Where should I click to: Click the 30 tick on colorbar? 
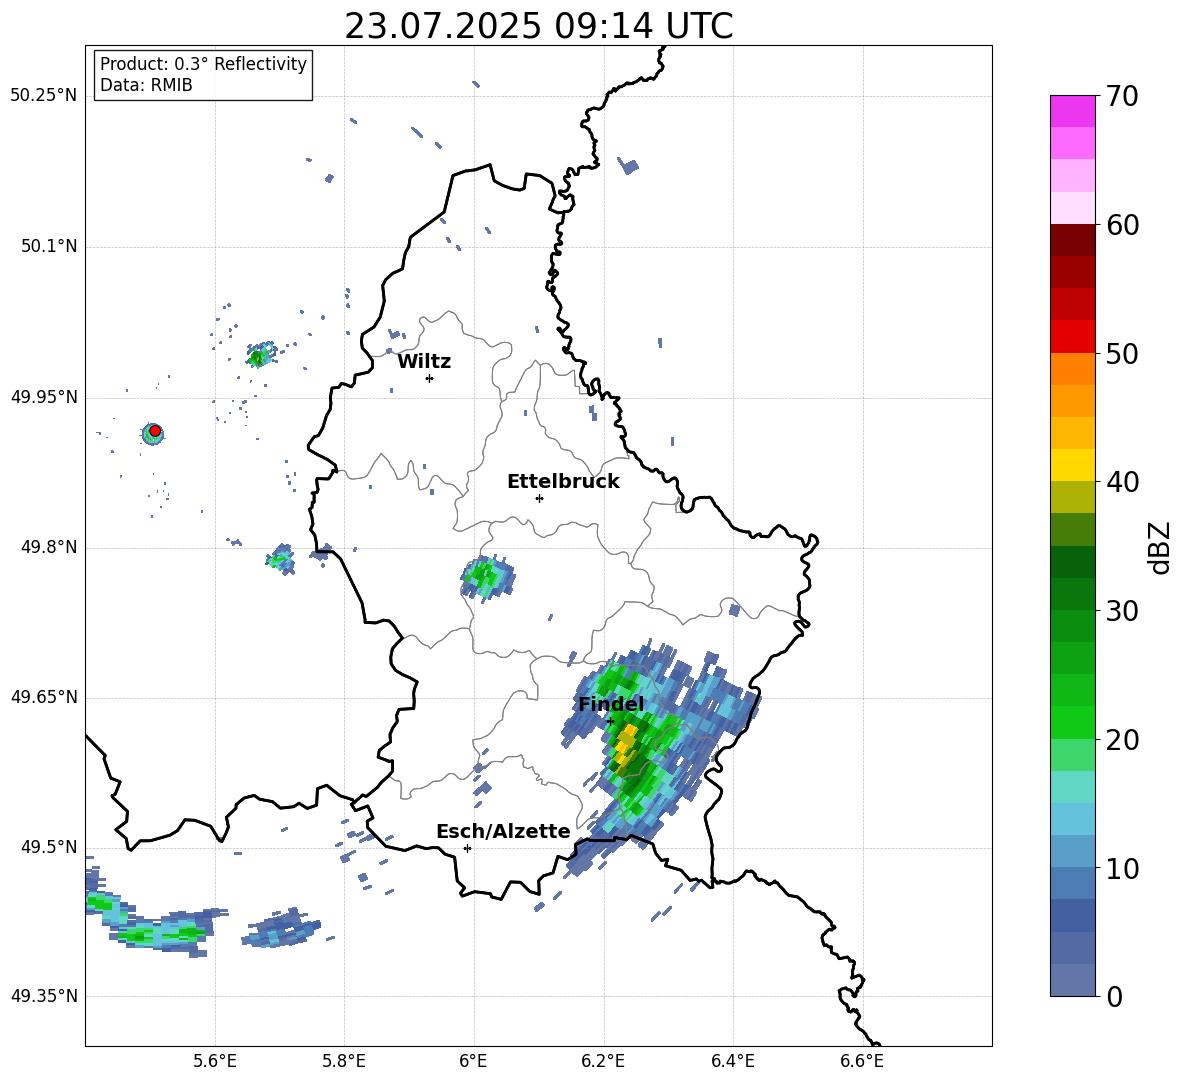(x=1122, y=611)
